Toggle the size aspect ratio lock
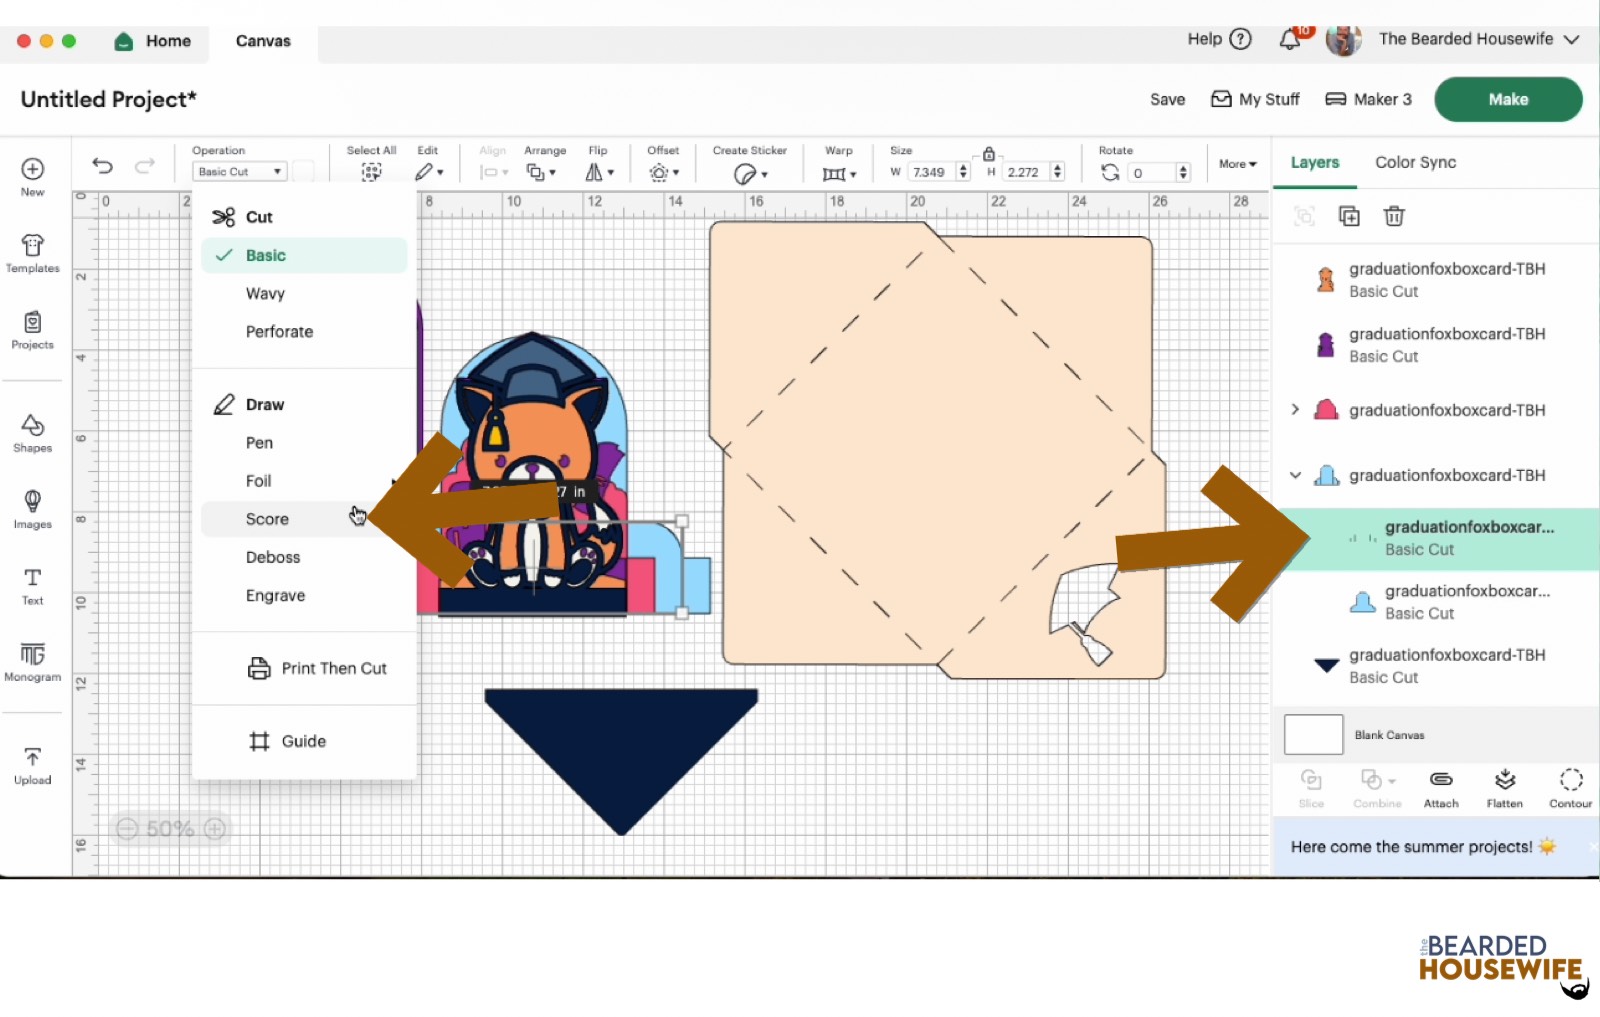The width and height of the screenshot is (1600, 1017). (988, 154)
